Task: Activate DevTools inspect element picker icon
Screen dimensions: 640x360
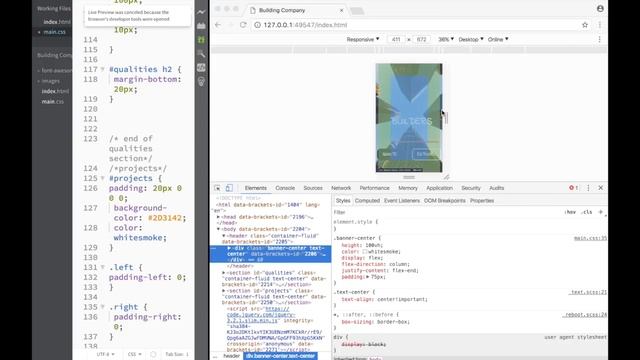Action: (217, 188)
